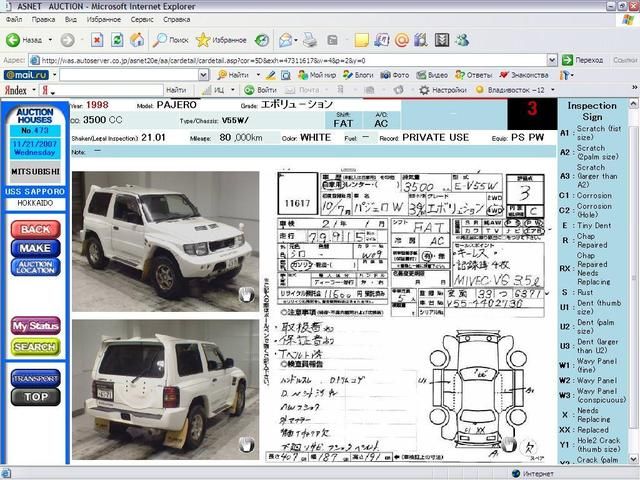Click the History clock icon

tap(262, 40)
